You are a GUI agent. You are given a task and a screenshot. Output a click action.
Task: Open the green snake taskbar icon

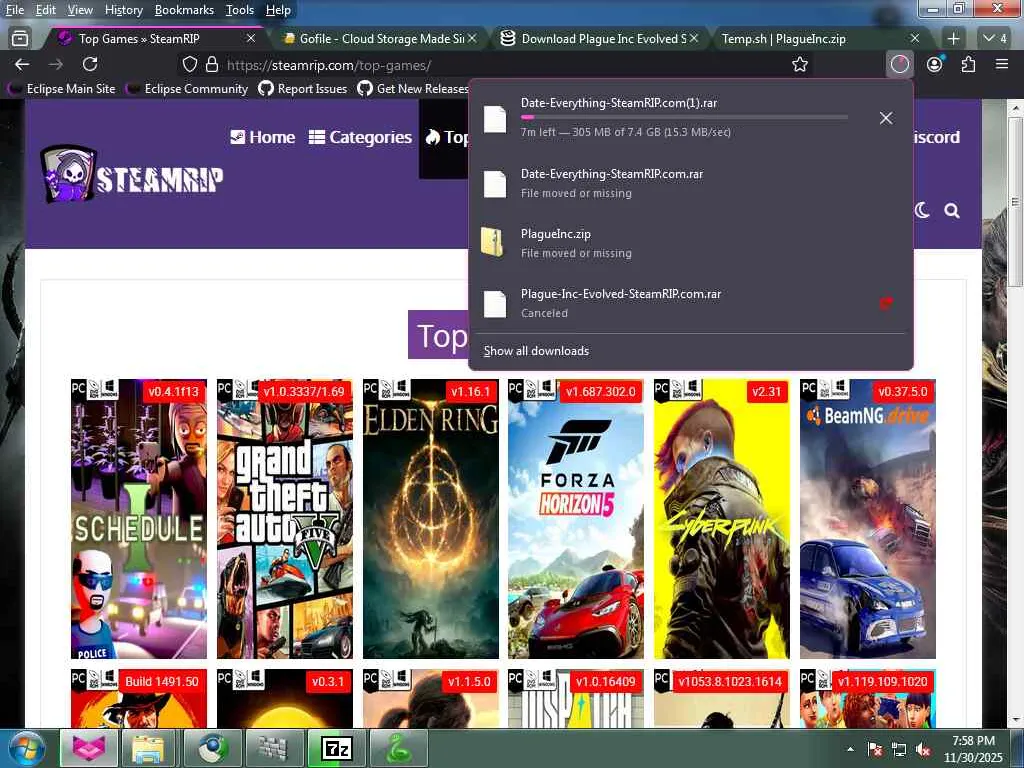[398, 748]
